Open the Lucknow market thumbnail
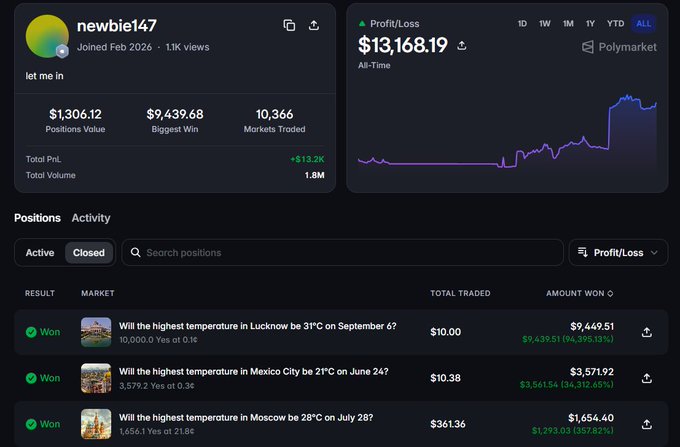Viewport: 680px width, 447px height. click(96, 332)
